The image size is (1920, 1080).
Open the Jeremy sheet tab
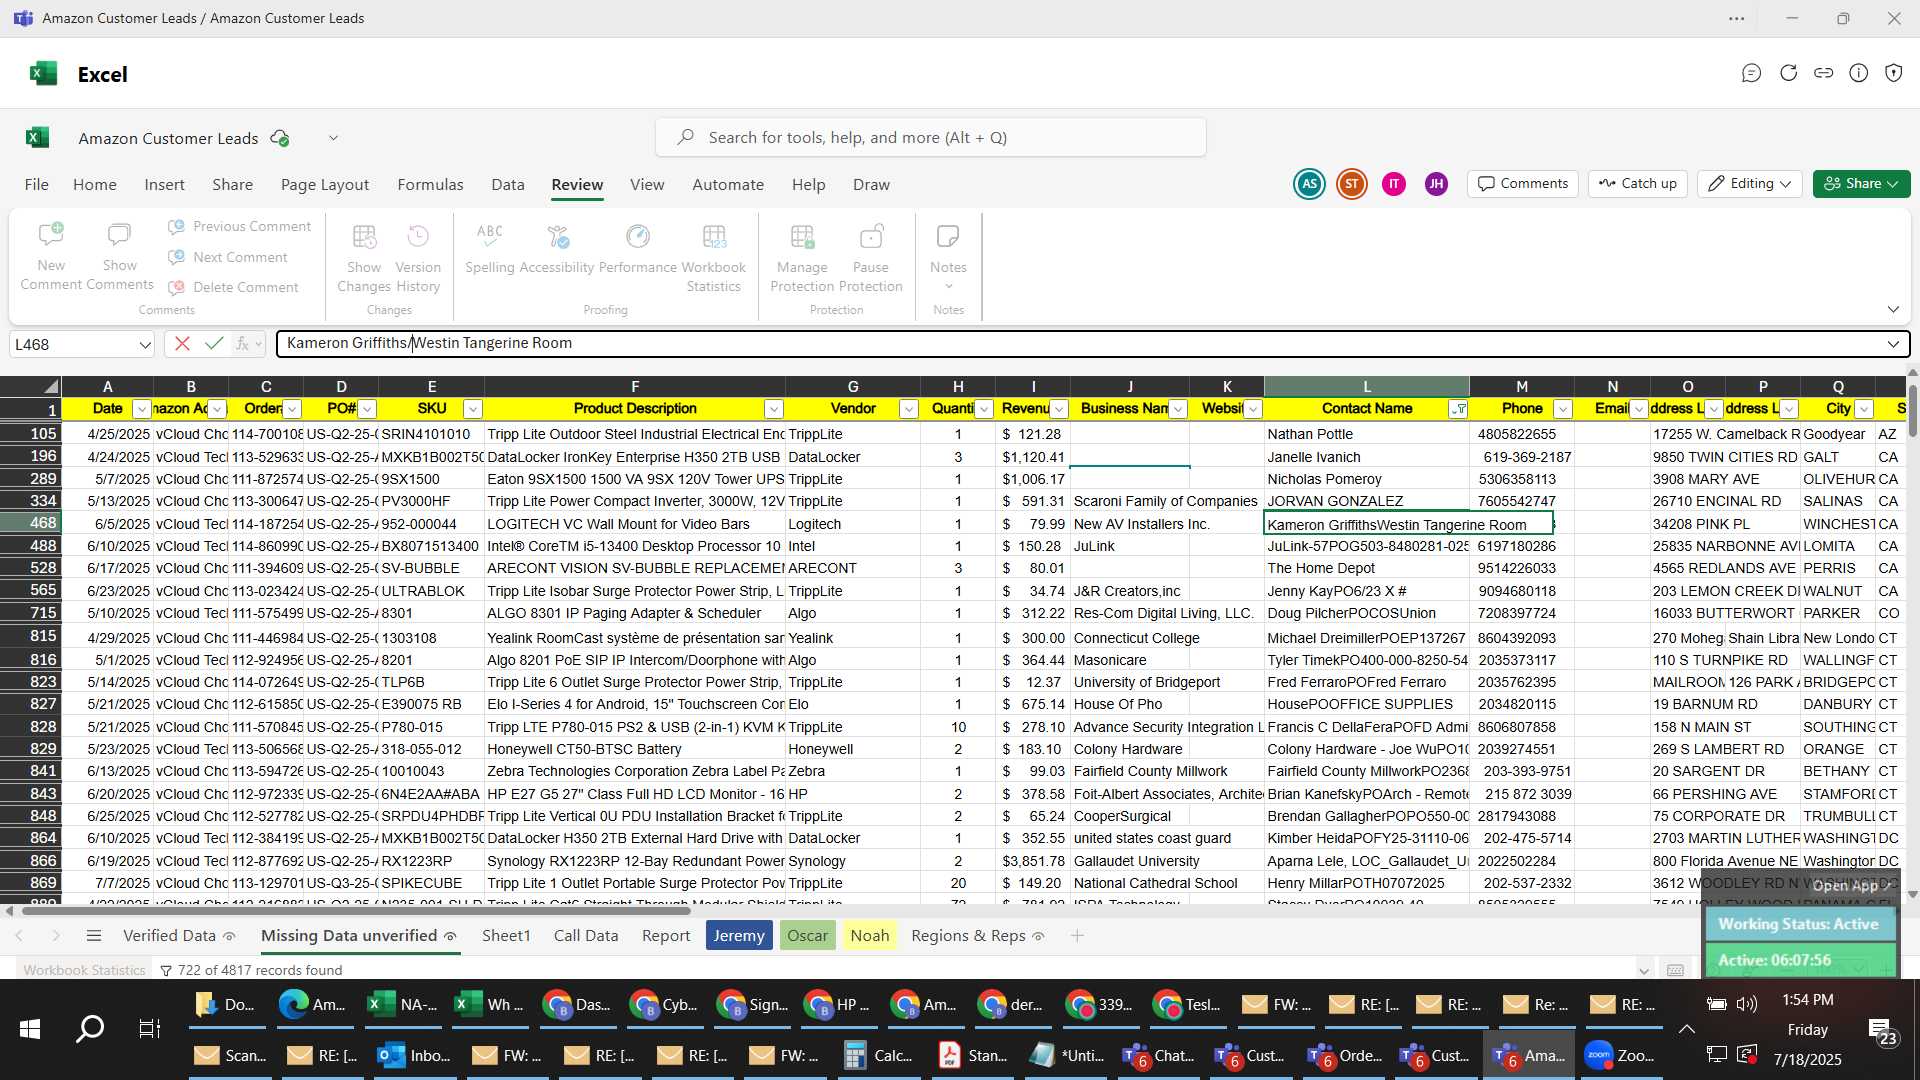tap(739, 936)
